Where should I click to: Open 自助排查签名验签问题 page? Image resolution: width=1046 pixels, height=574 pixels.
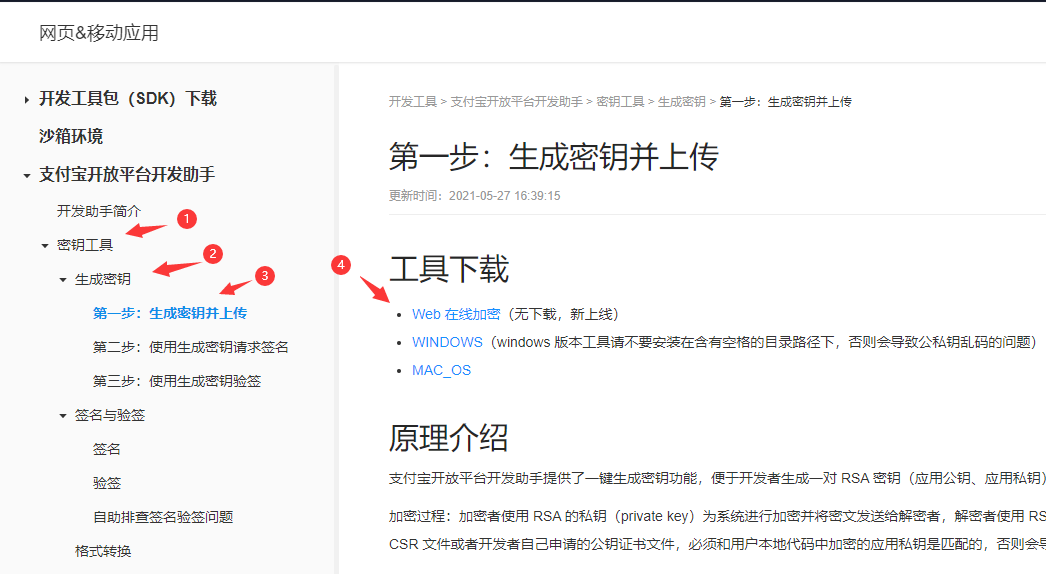[x=162, y=517]
